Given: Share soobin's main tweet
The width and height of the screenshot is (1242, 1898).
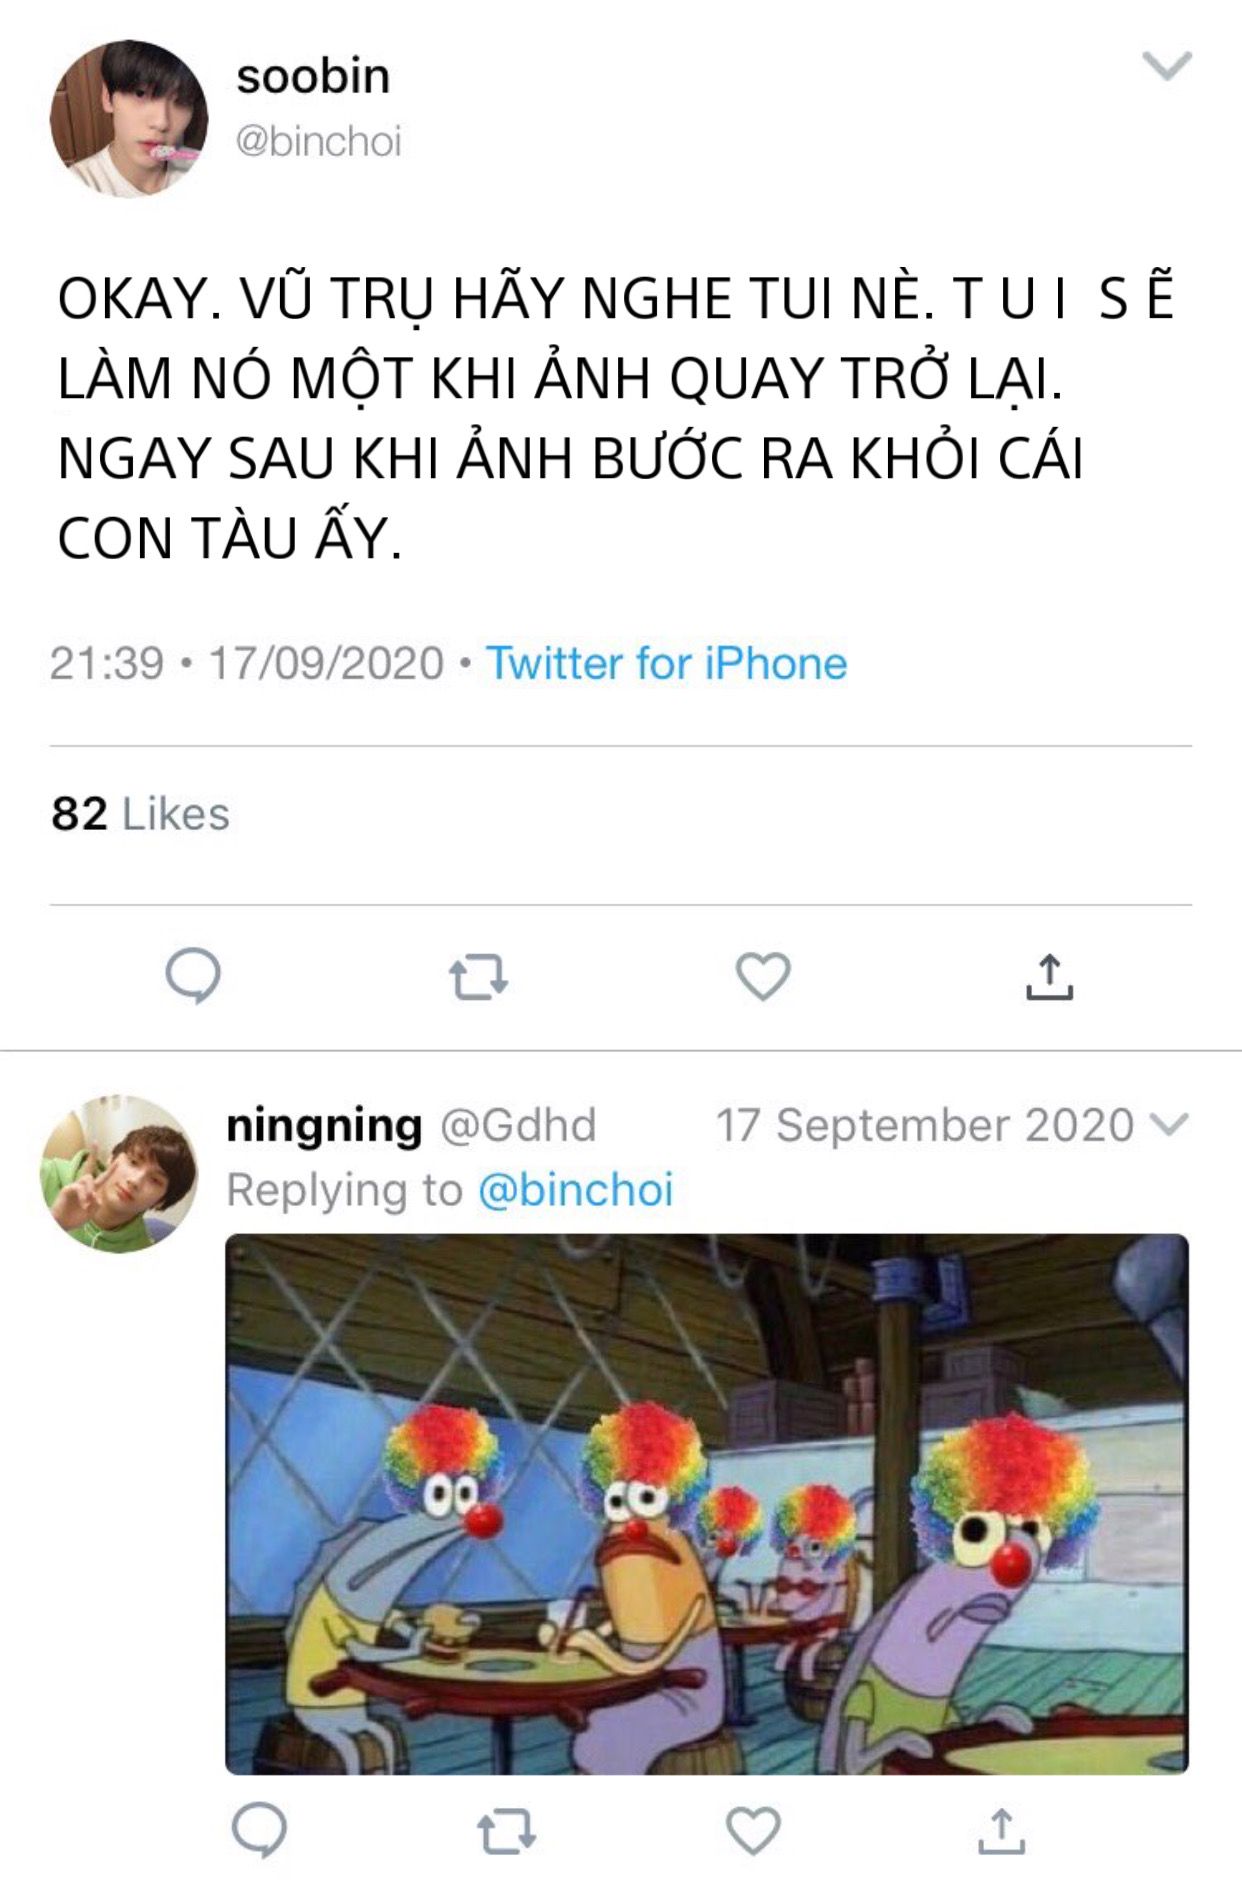Looking at the screenshot, I should [x=1048, y=977].
